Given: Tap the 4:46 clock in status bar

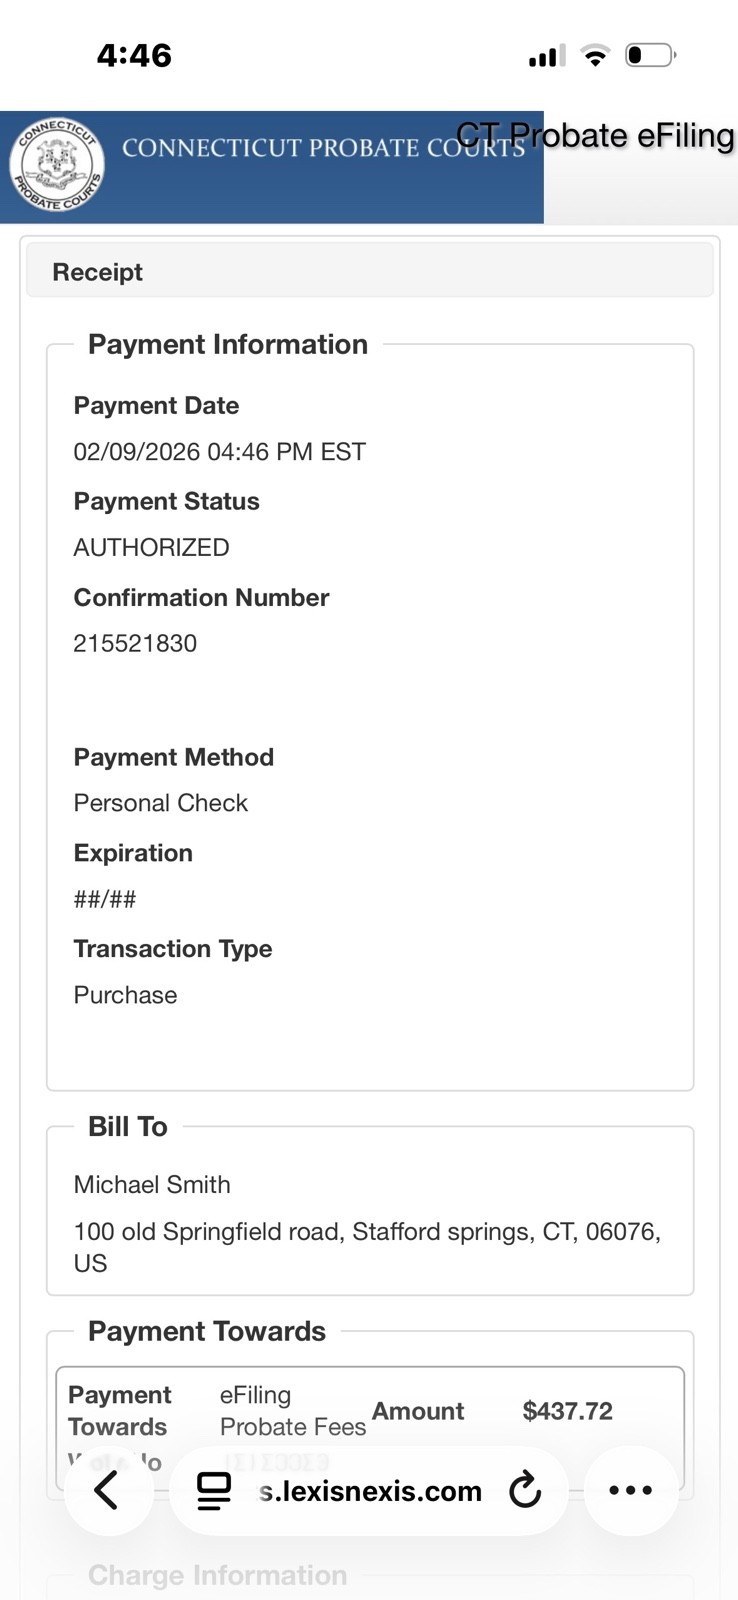Looking at the screenshot, I should [134, 55].
